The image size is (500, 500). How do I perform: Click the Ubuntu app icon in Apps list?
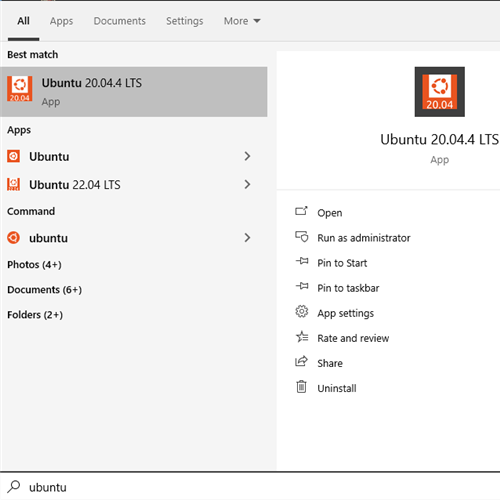(13, 156)
